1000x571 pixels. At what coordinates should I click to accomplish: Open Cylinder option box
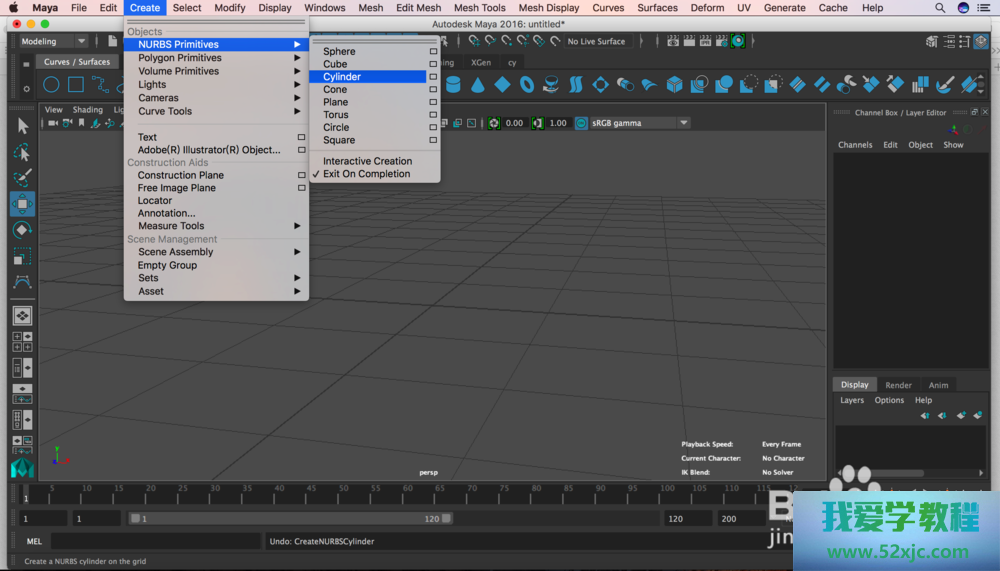pos(433,77)
